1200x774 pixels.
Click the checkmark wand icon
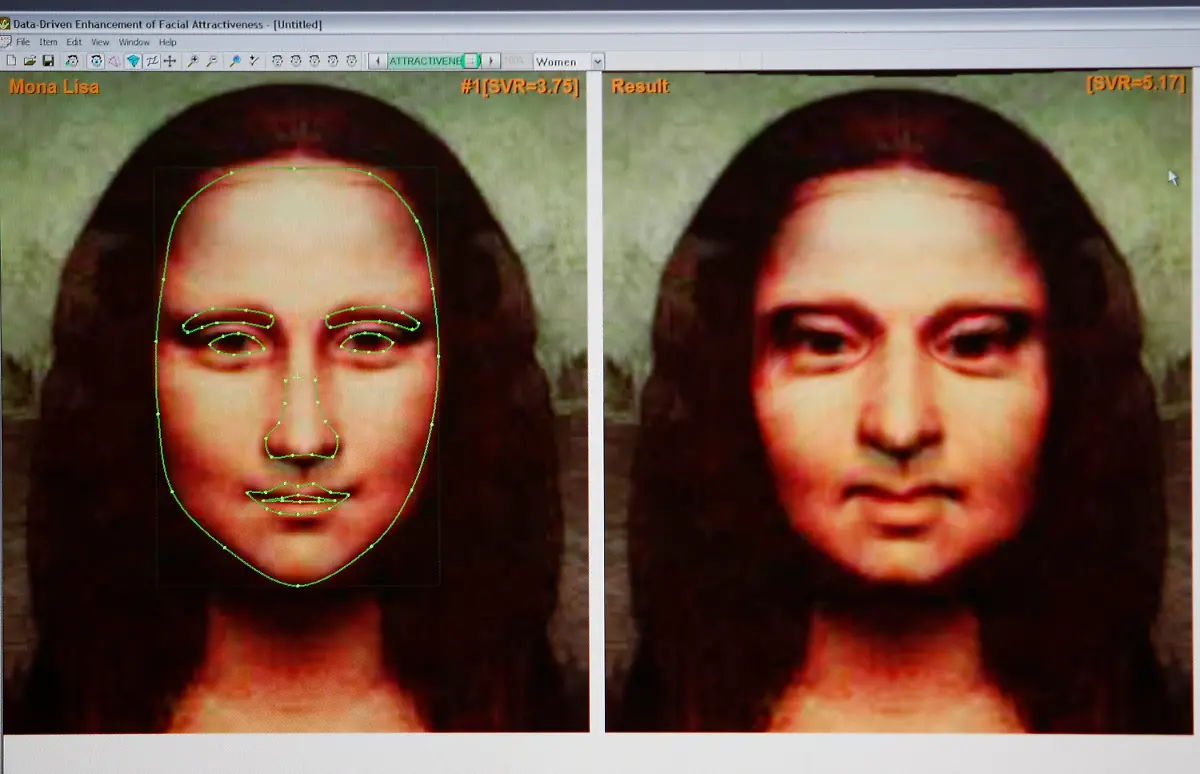[254, 61]
